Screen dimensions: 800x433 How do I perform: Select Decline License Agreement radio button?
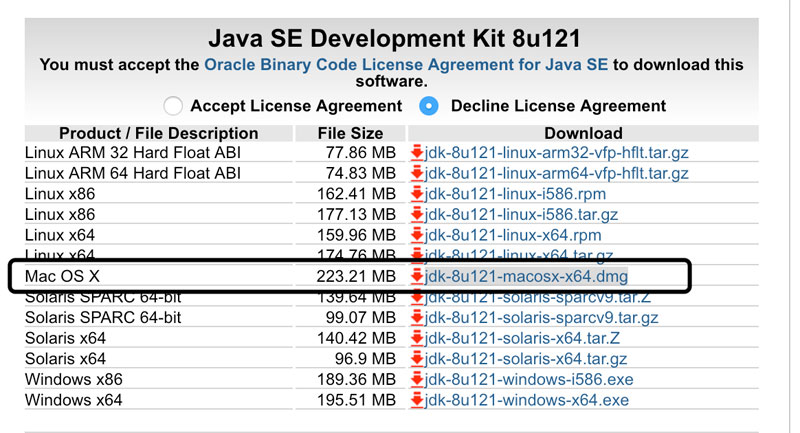429,106
